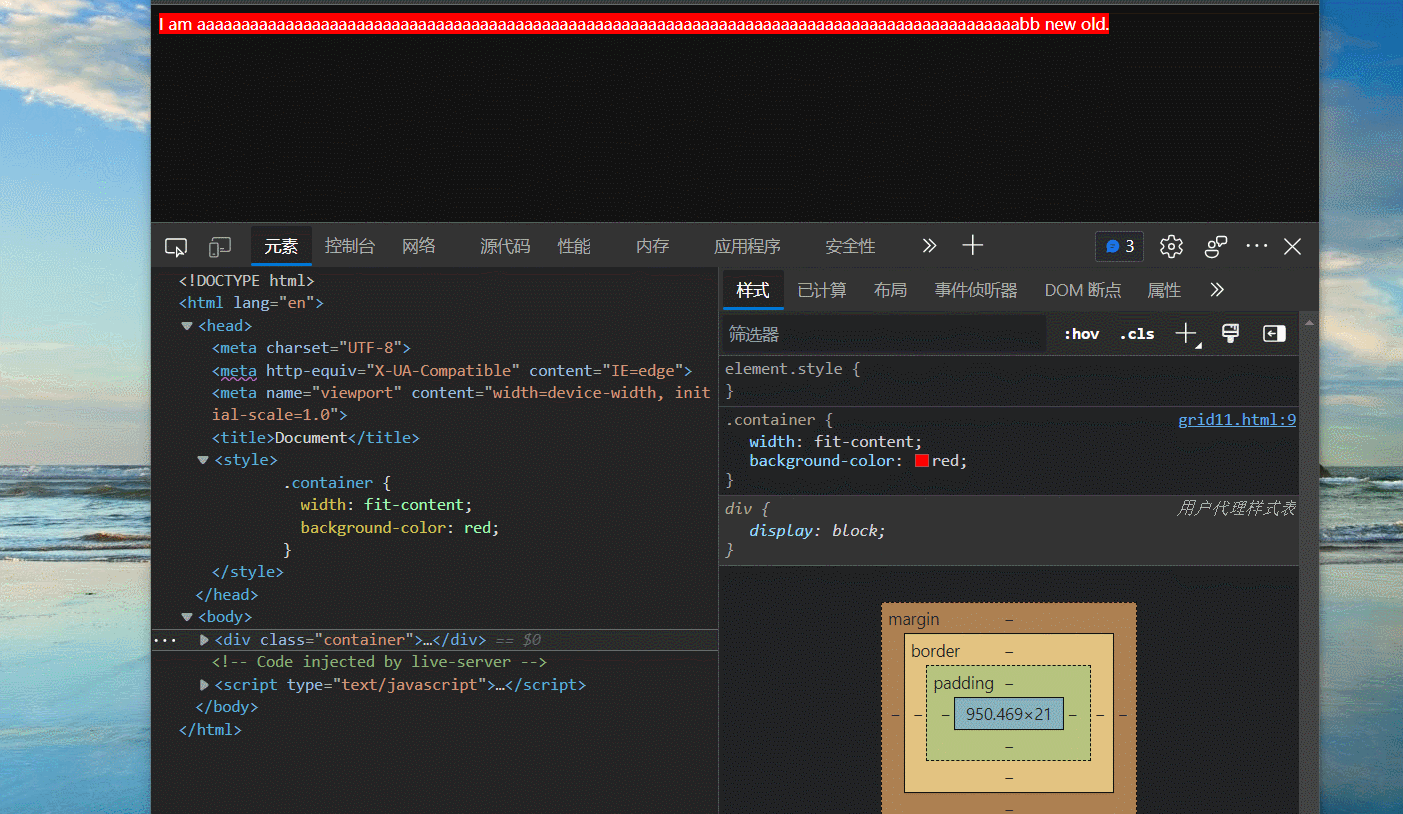Screen dimensions: 1403x814
Task: Click the margin label in box model
Action: [914, 620]
